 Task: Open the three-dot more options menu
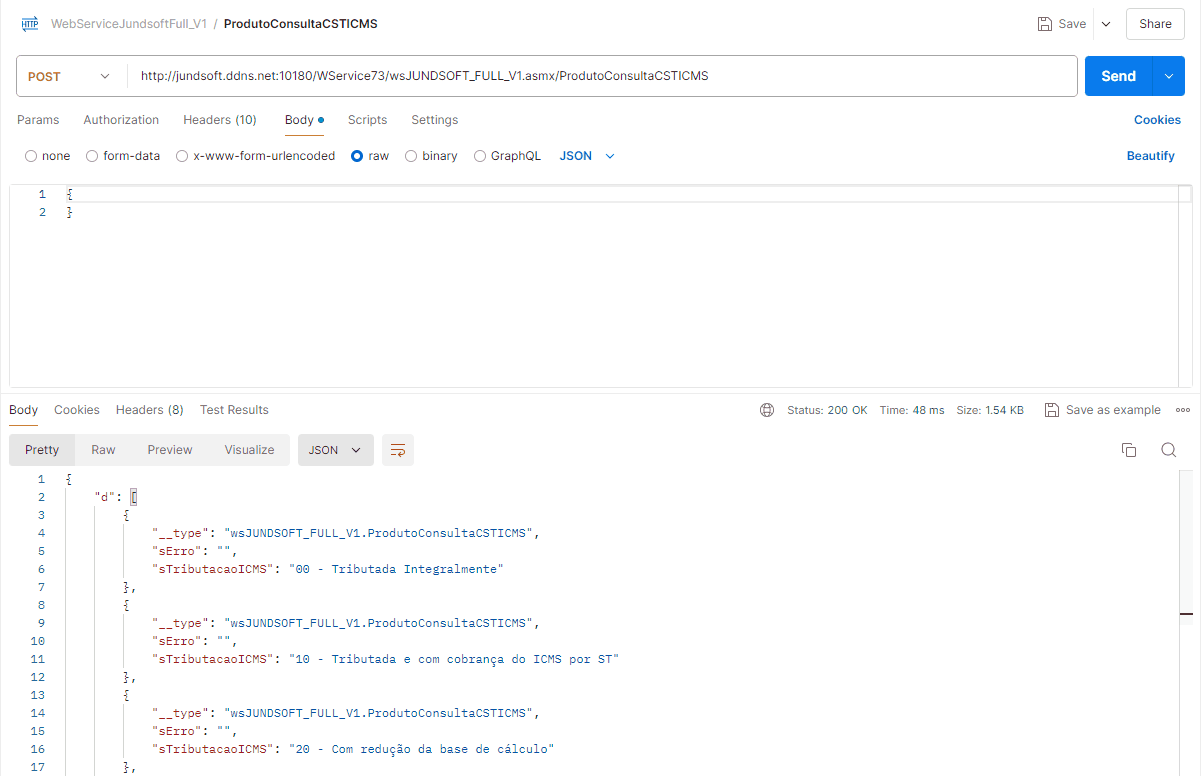(1183, 410)
